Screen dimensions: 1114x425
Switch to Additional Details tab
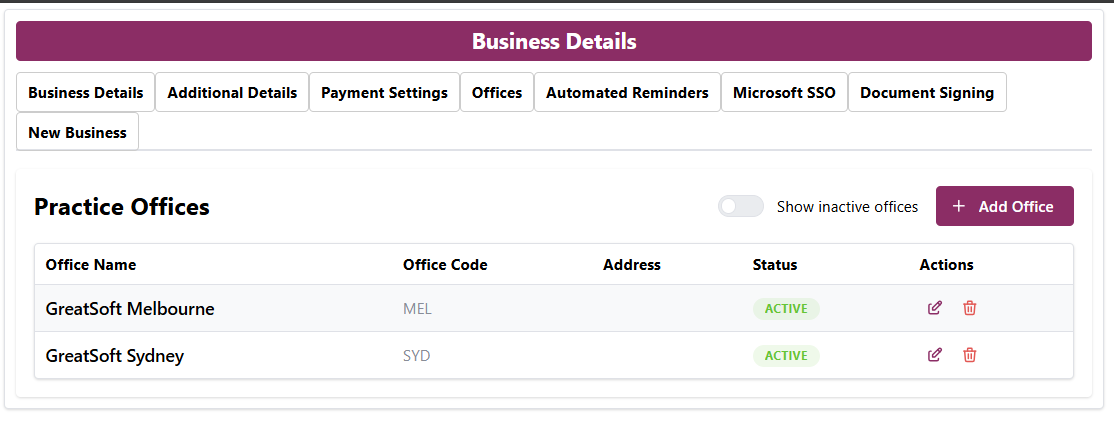point(232,92)
